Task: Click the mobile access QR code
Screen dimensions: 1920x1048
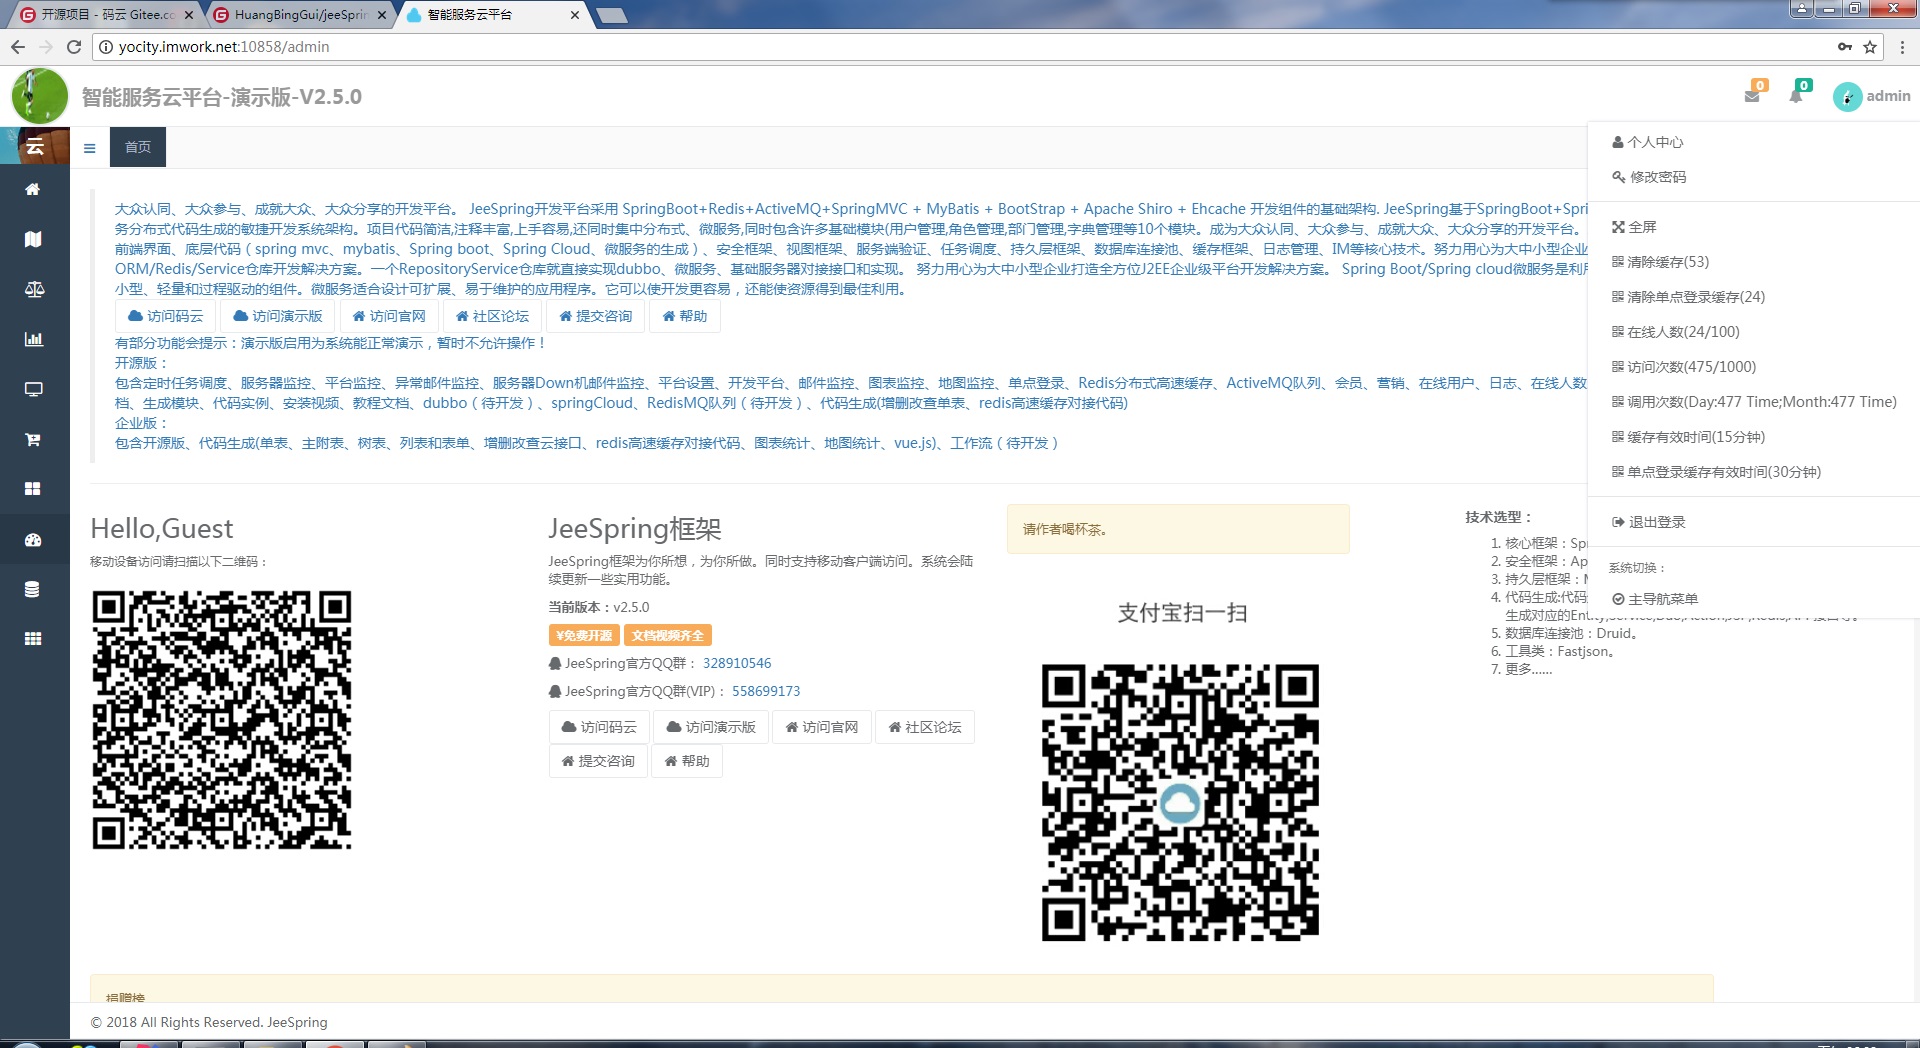Action: (222, 720)
